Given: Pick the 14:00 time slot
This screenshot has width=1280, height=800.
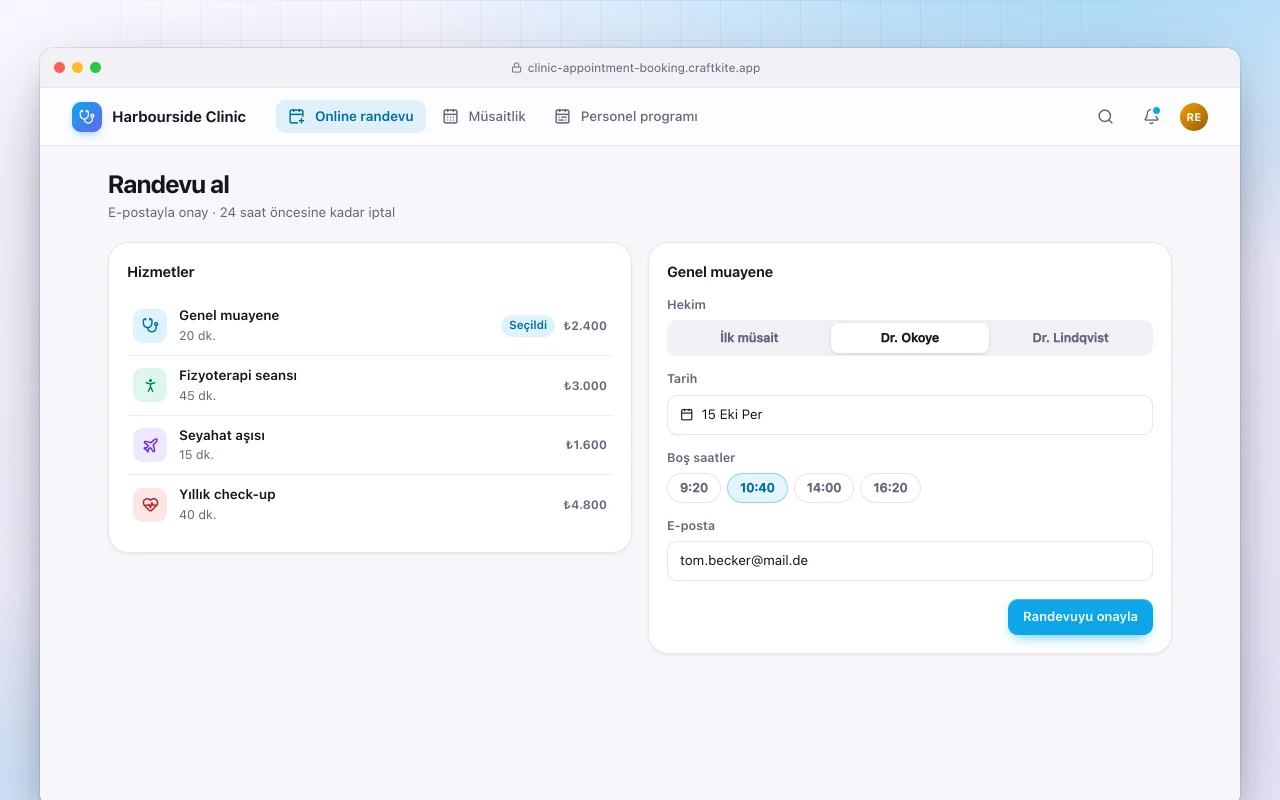Looking at the screenshot, I should click(x=824, y=488).
